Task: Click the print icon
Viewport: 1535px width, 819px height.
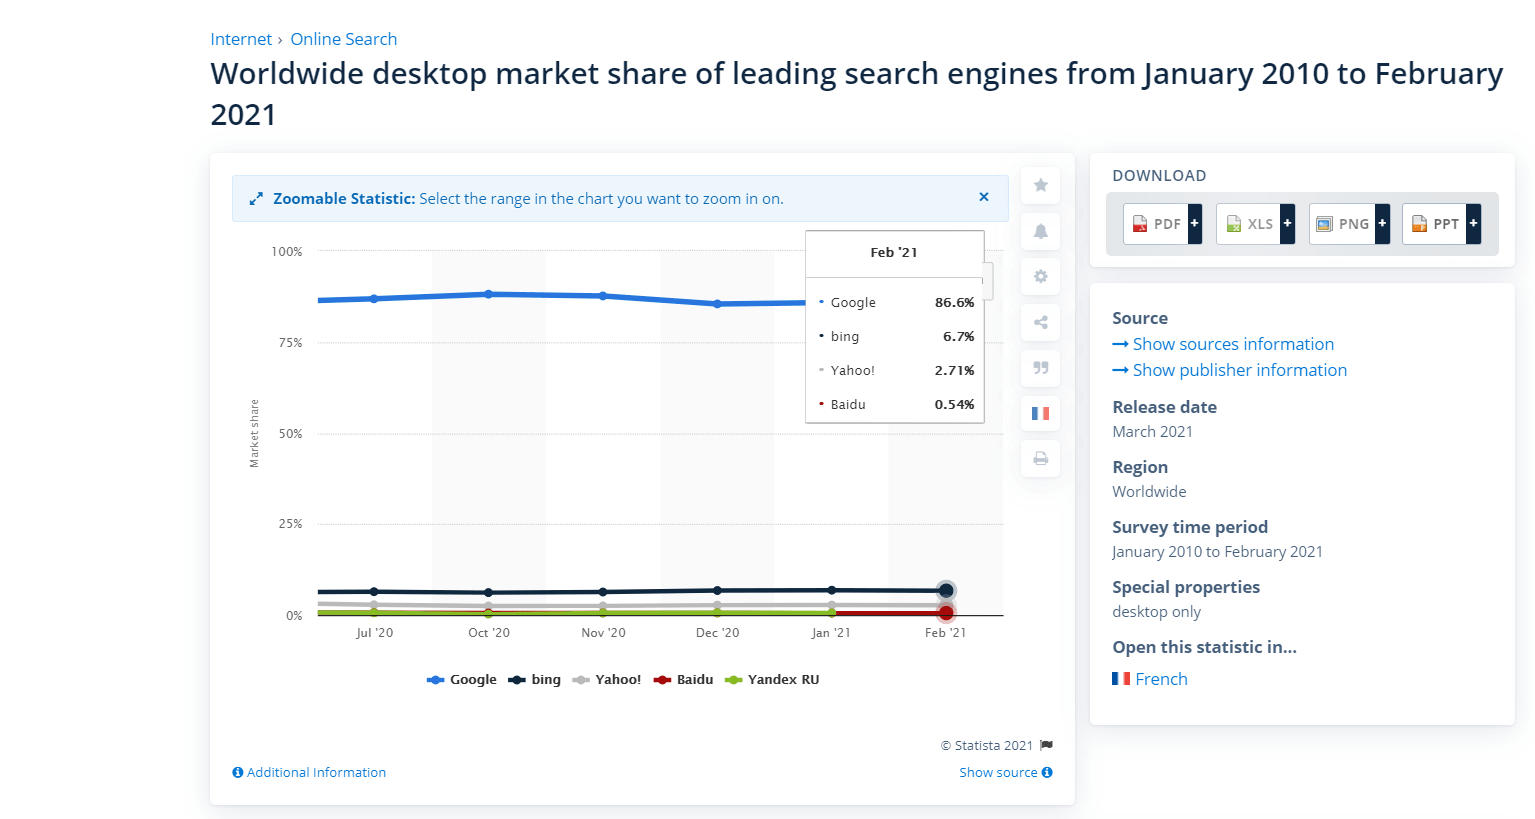Action: 1040,459
